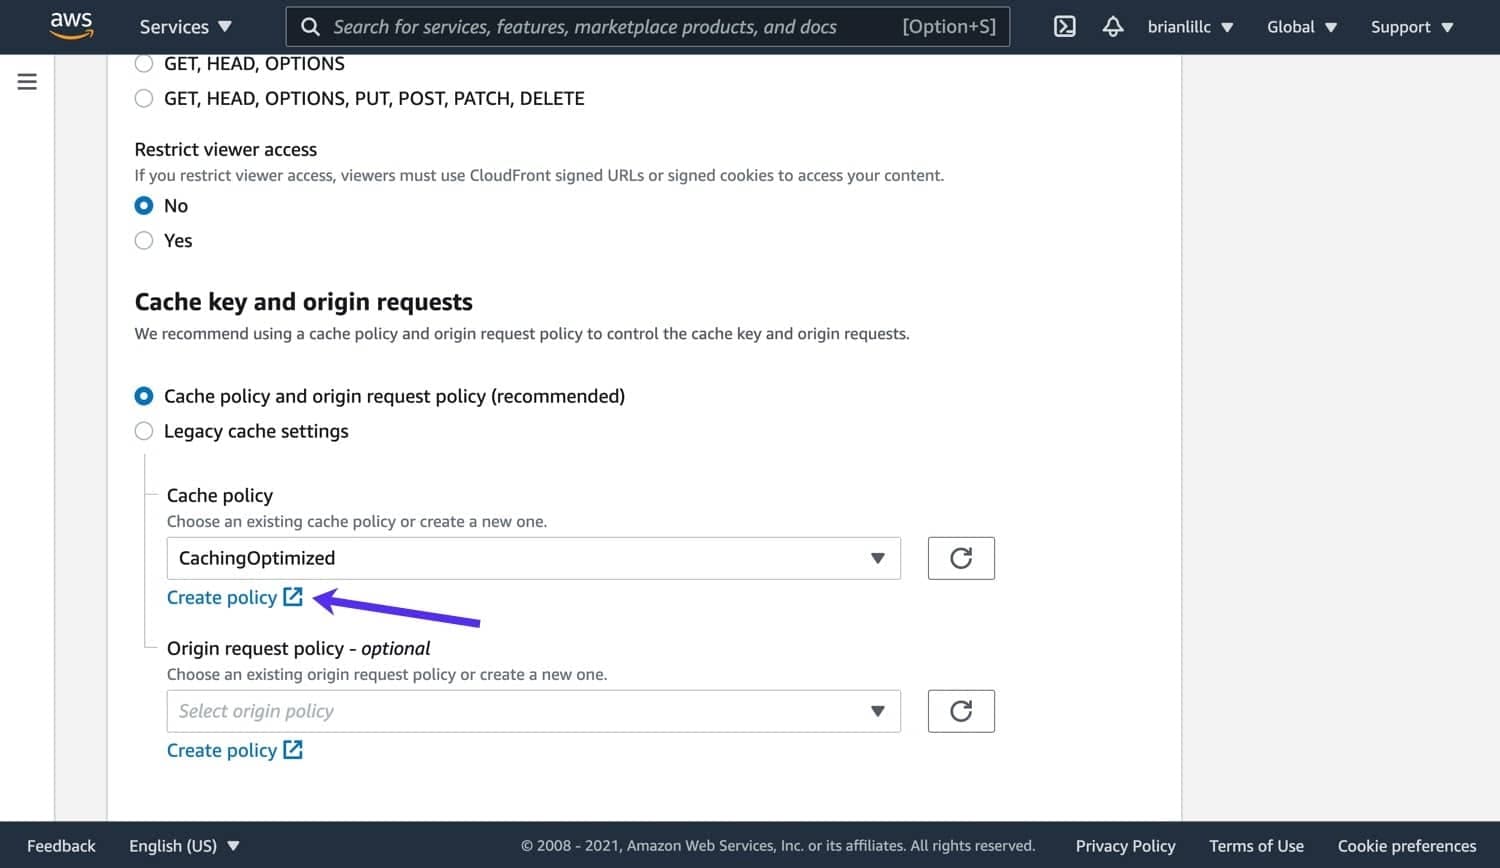This screenshot has height=868, width=1500.
Task: Choose Legacy cache settings
Action: point(144,431)
